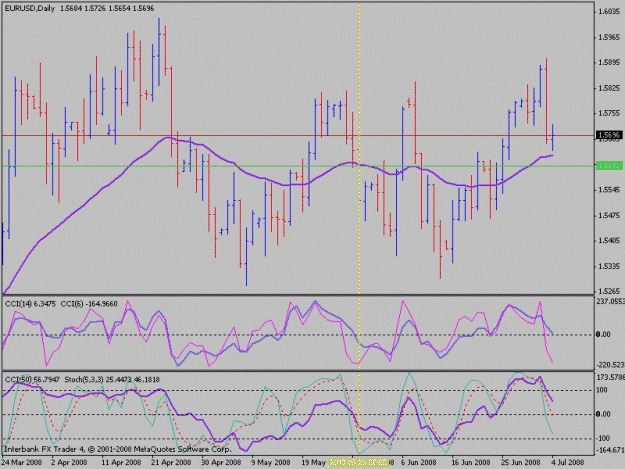The width and height of the screenshot is (625, 469).
Task: Click the 24 Mar 2008 date label
Action: (22, 462)
